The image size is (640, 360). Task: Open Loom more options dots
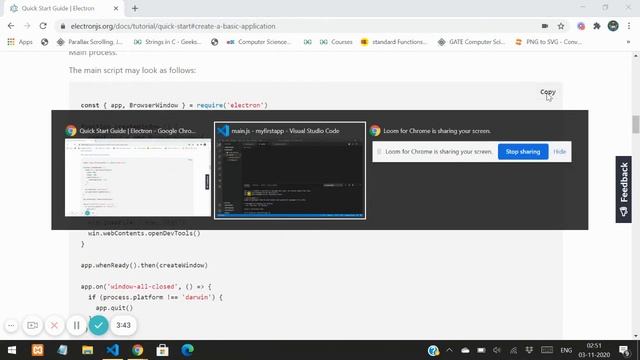click(11, 325)
